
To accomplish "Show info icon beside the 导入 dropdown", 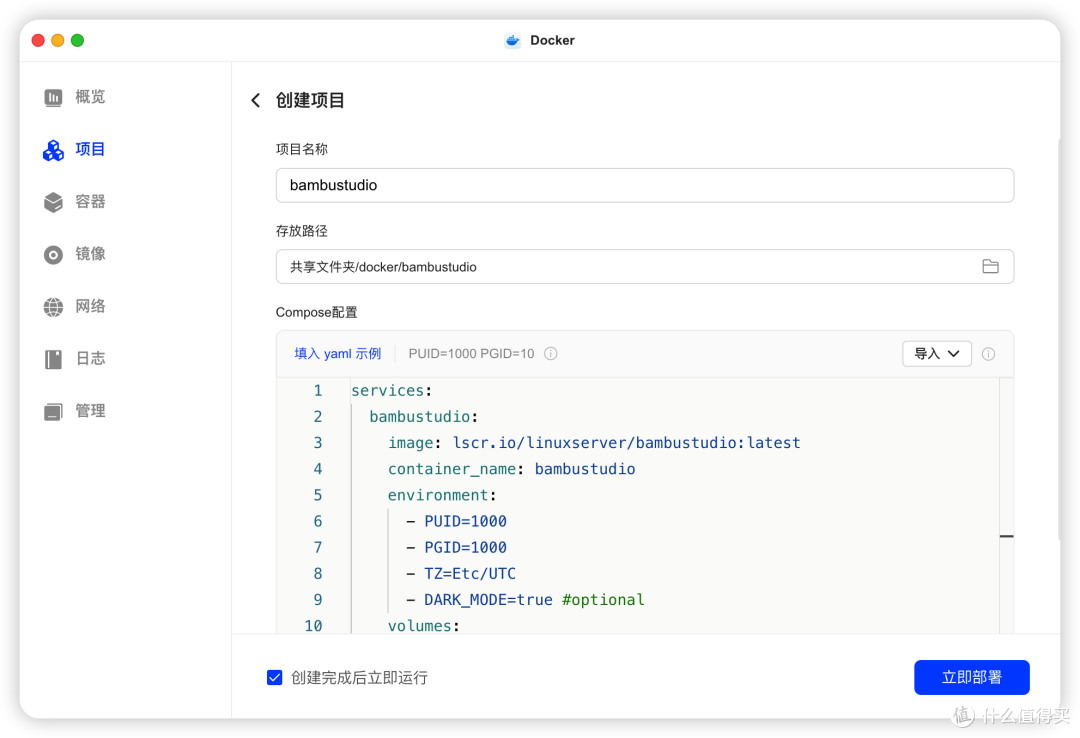I will (988, 353).
